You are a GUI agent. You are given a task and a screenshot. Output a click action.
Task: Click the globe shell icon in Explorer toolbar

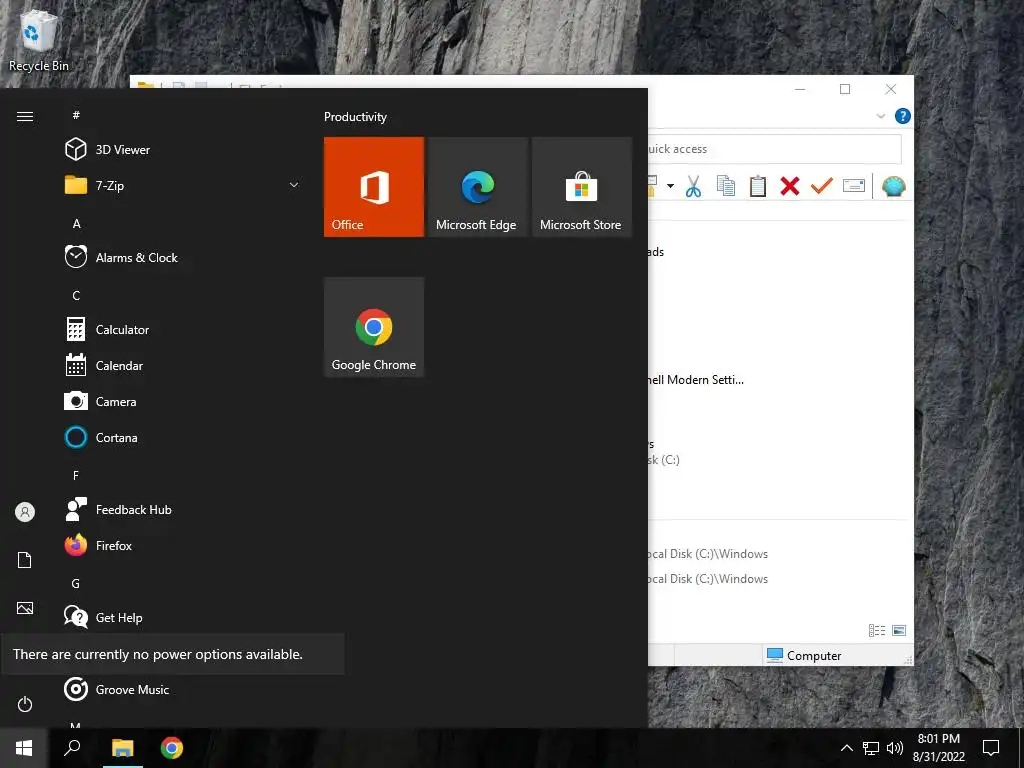pos(893,187)
